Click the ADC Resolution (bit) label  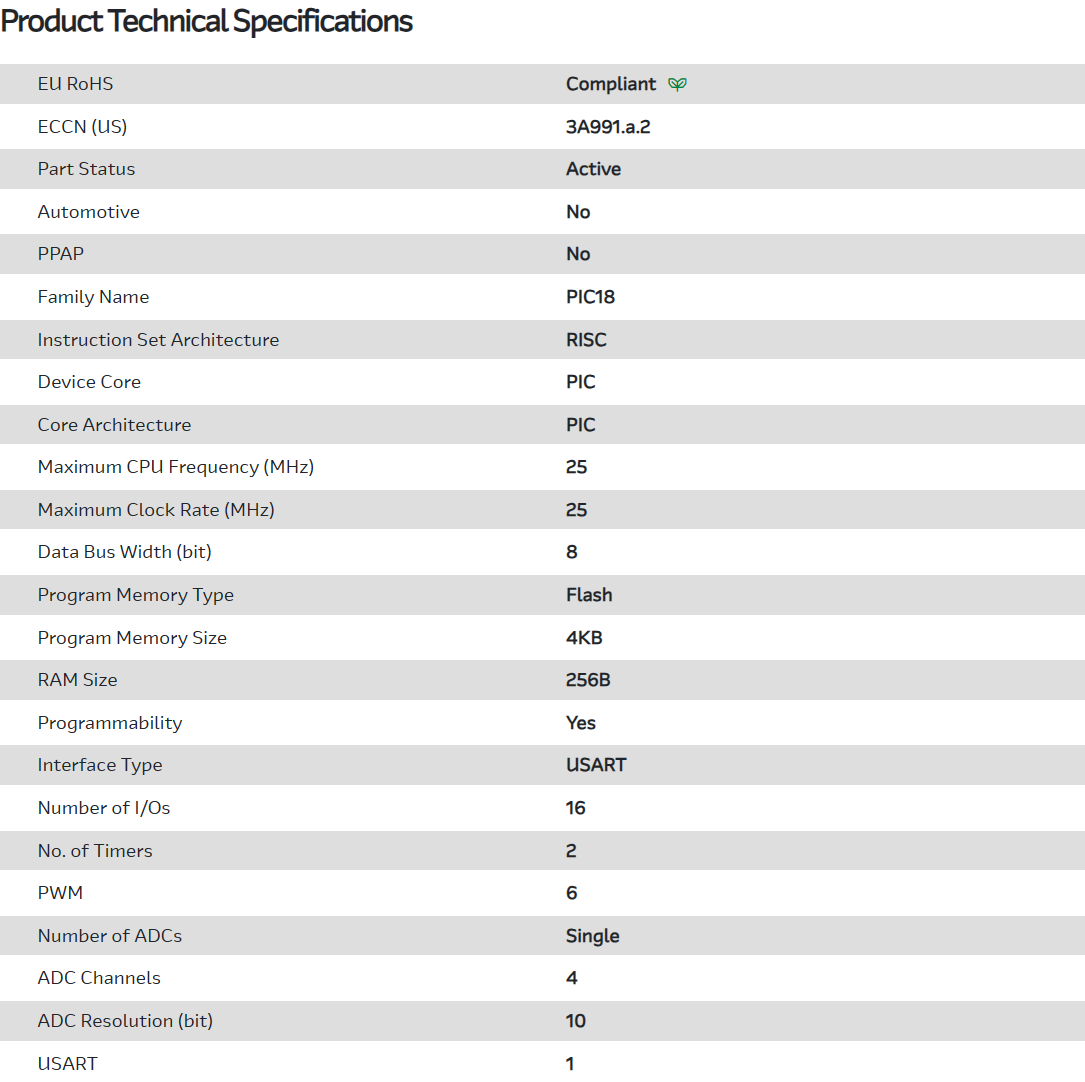click(125, 1021)
